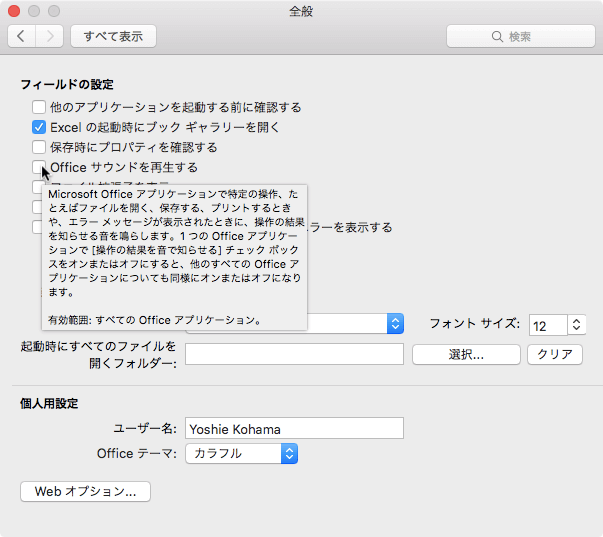The image size is (603, 537).
Task: Click the フォント サイズ value field showing 12
Action: point(548,325)
